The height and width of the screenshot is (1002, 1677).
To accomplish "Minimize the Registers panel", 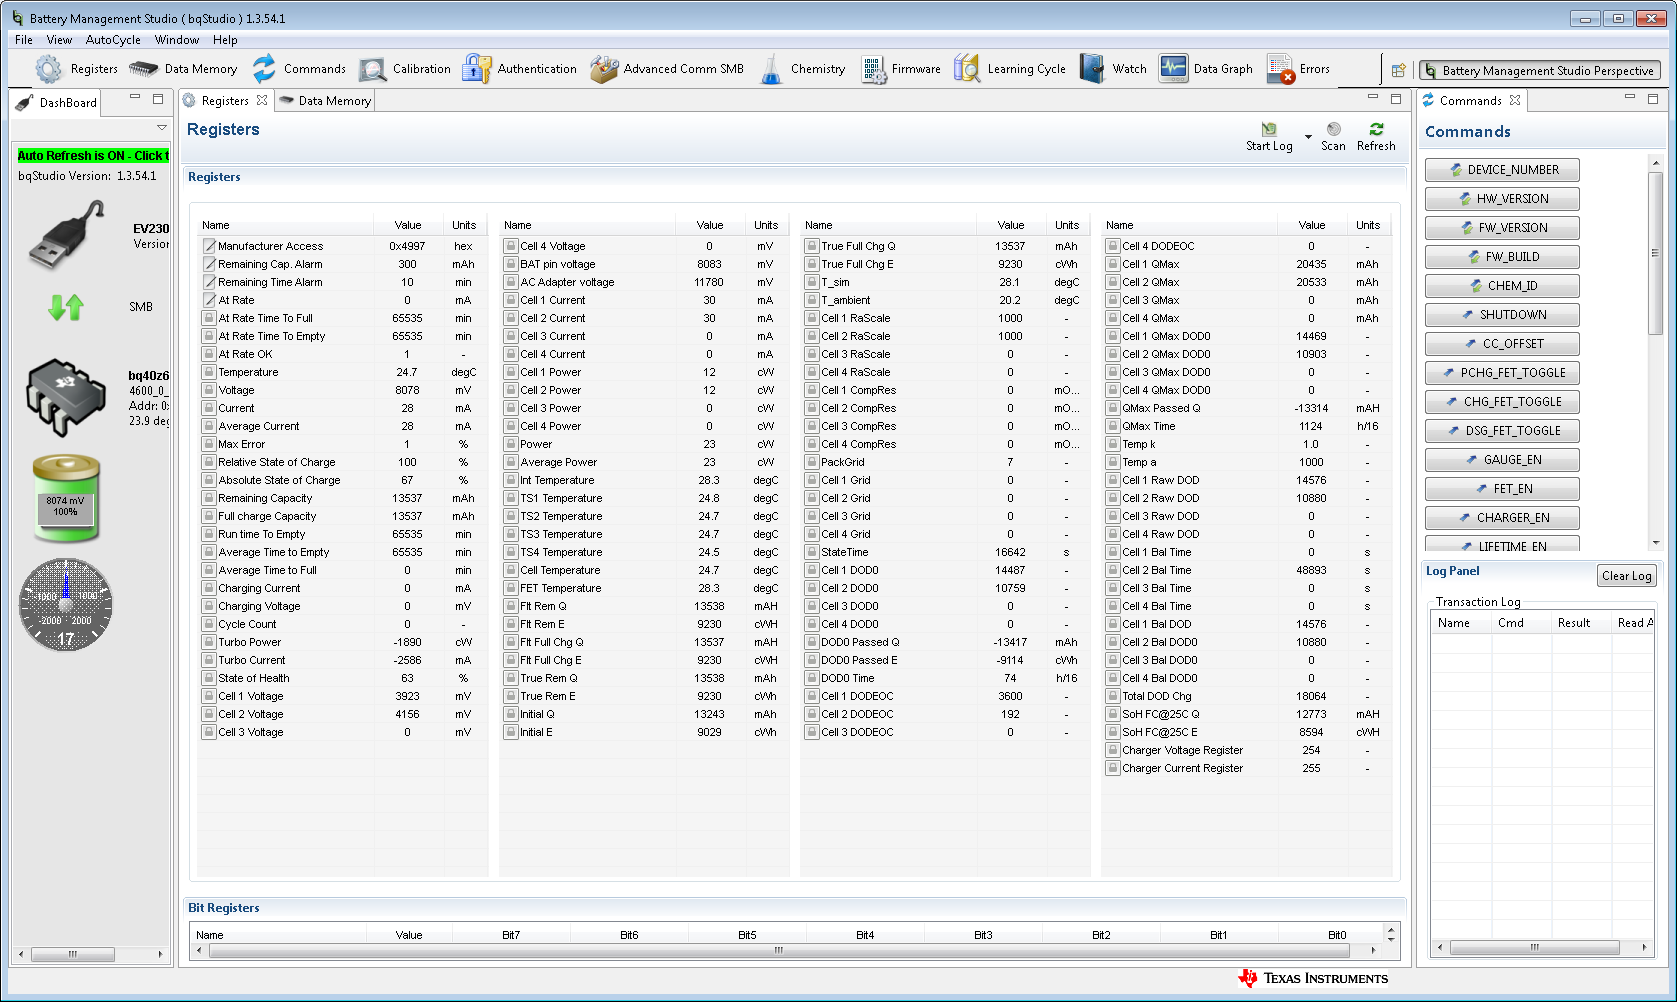I will coord(1373,97).
